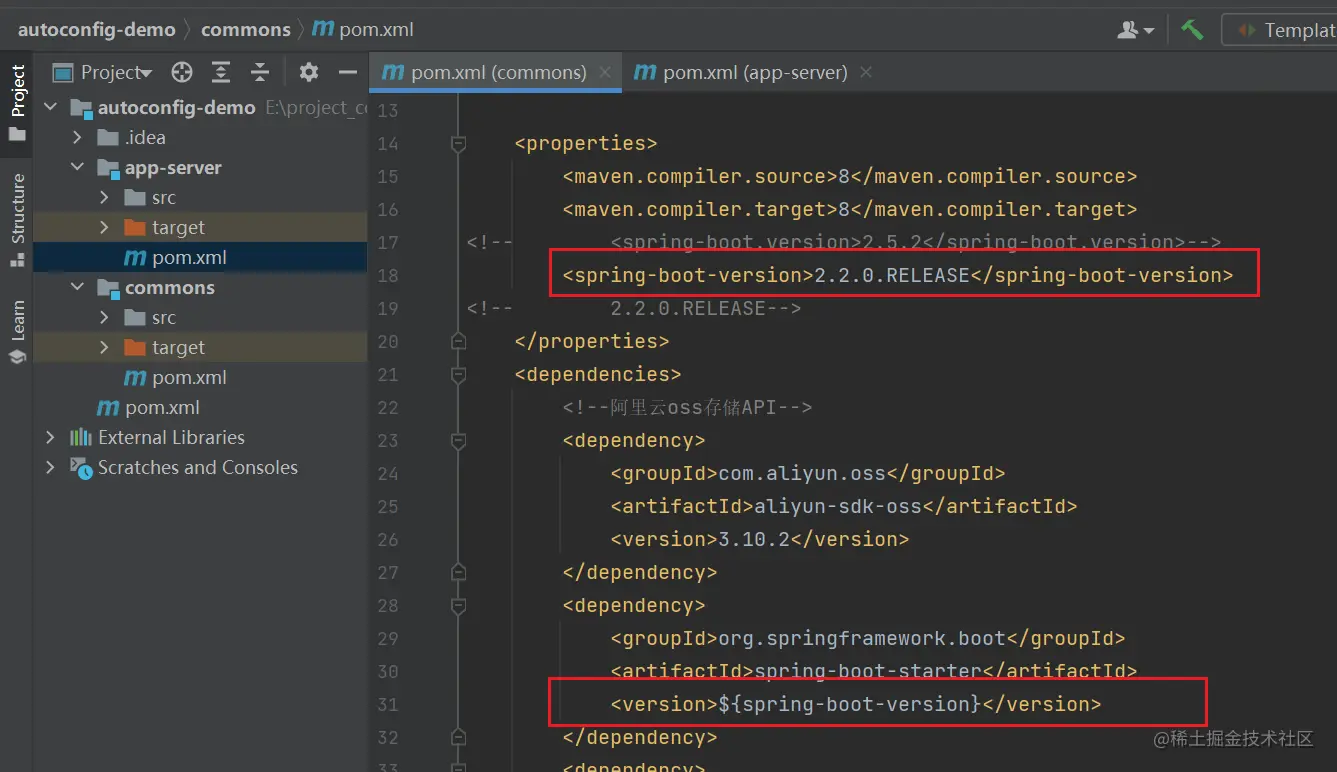Click the locate-in-project target icon
This screenshot has width=1337, height=772.
(181, 72)
